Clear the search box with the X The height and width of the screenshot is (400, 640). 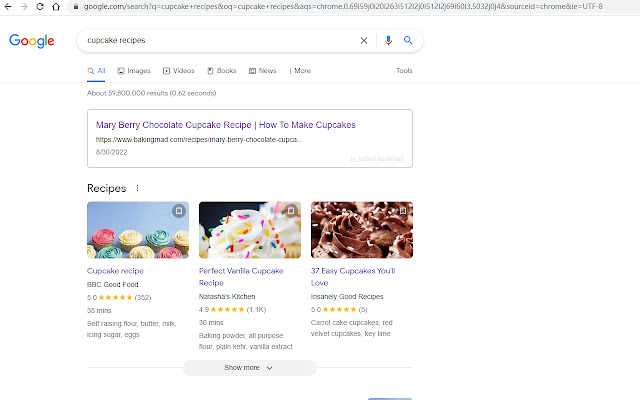click(364, 41)
